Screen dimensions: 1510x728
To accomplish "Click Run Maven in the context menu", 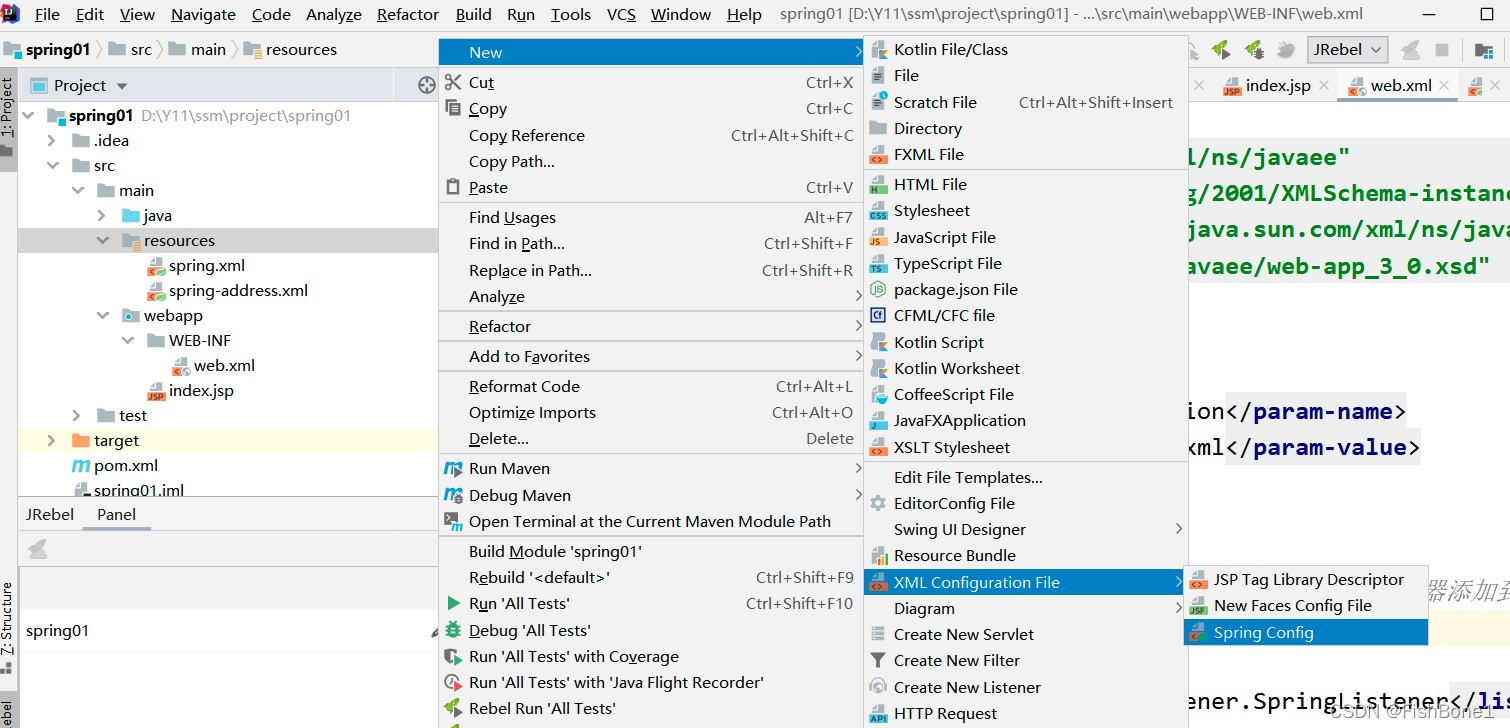I will [x=650, y=469].
